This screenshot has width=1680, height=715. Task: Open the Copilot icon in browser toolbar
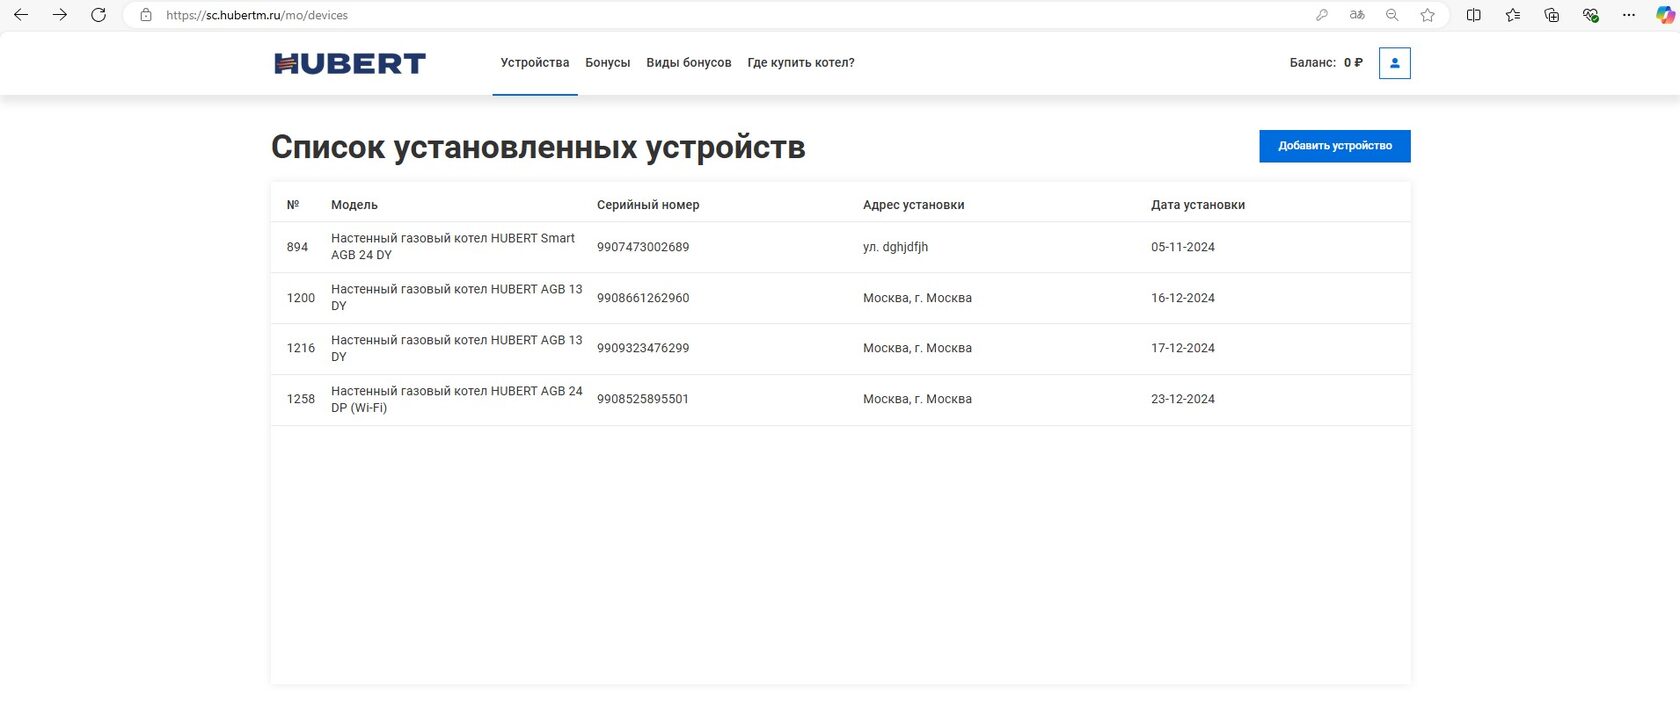1665,15
